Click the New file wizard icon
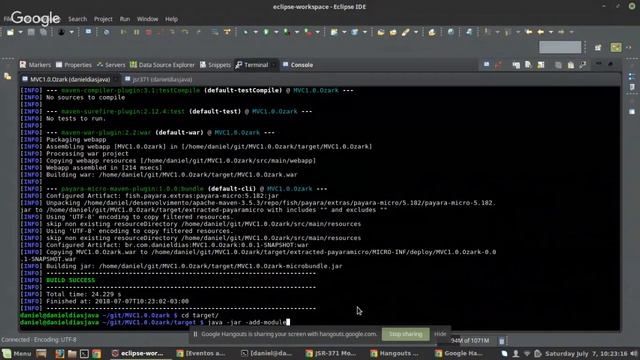This screenshot has width=640, height=360. click(x=10, y=32)
